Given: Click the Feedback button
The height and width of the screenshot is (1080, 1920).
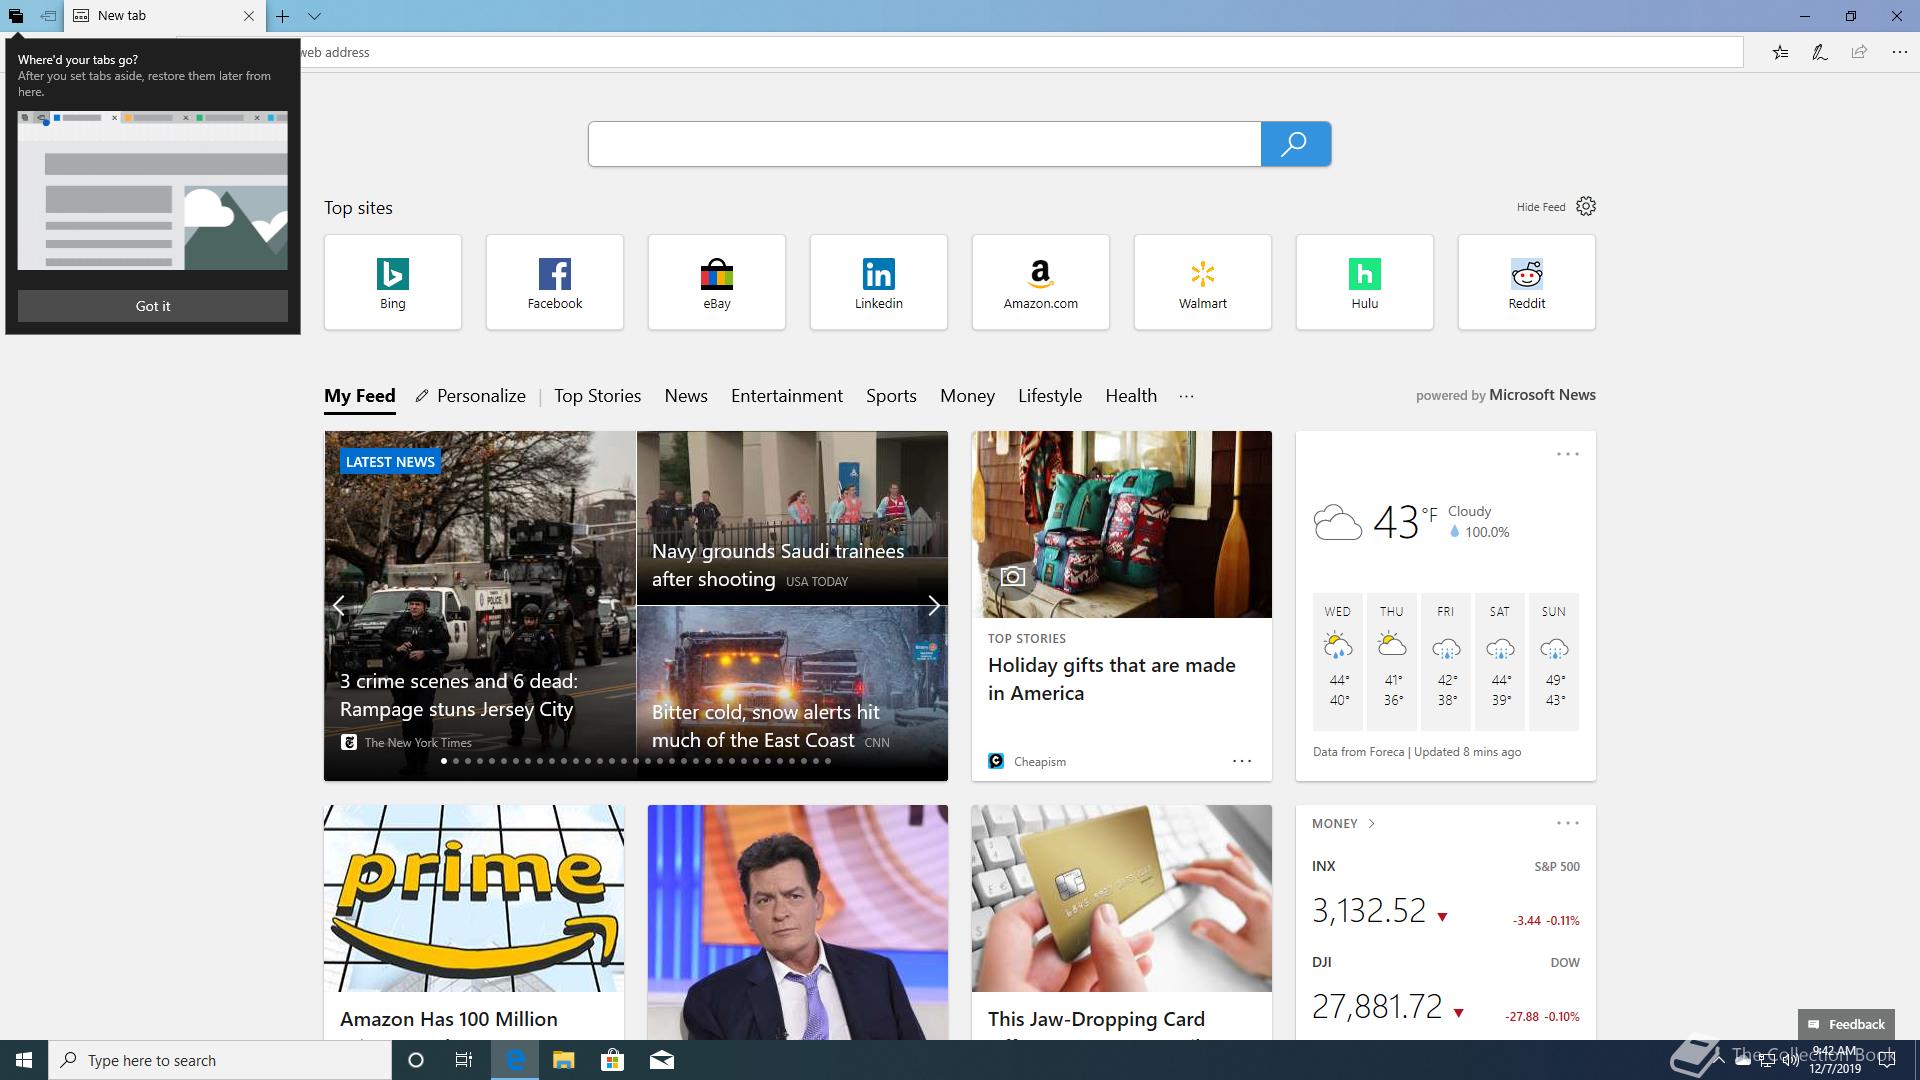Looking at the screenshot, I should (1846, 1024).
